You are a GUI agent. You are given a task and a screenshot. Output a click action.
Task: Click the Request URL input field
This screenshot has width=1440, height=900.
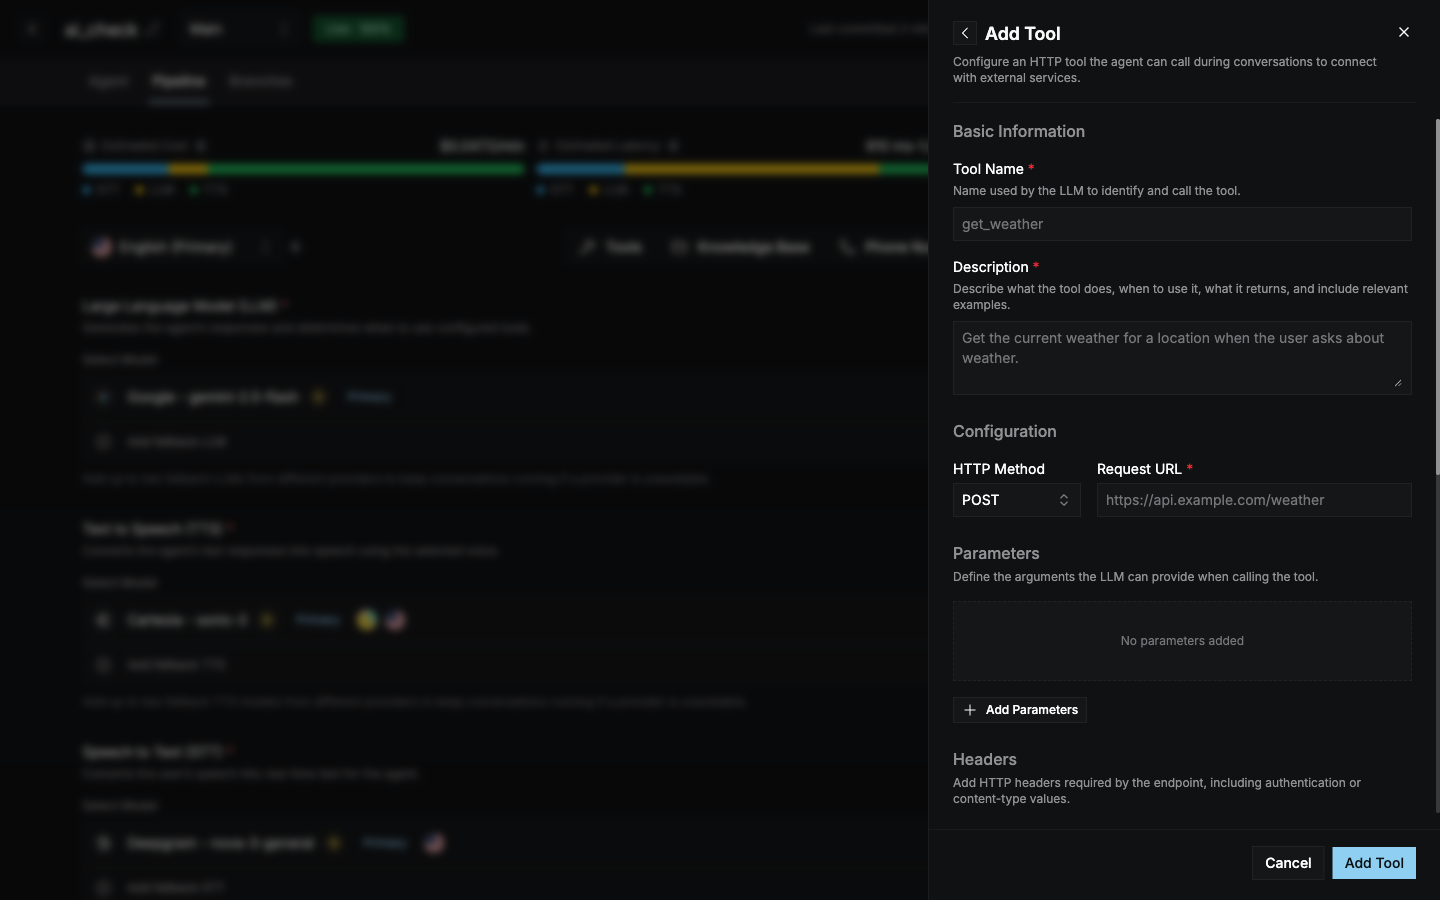click(1254, 500)
